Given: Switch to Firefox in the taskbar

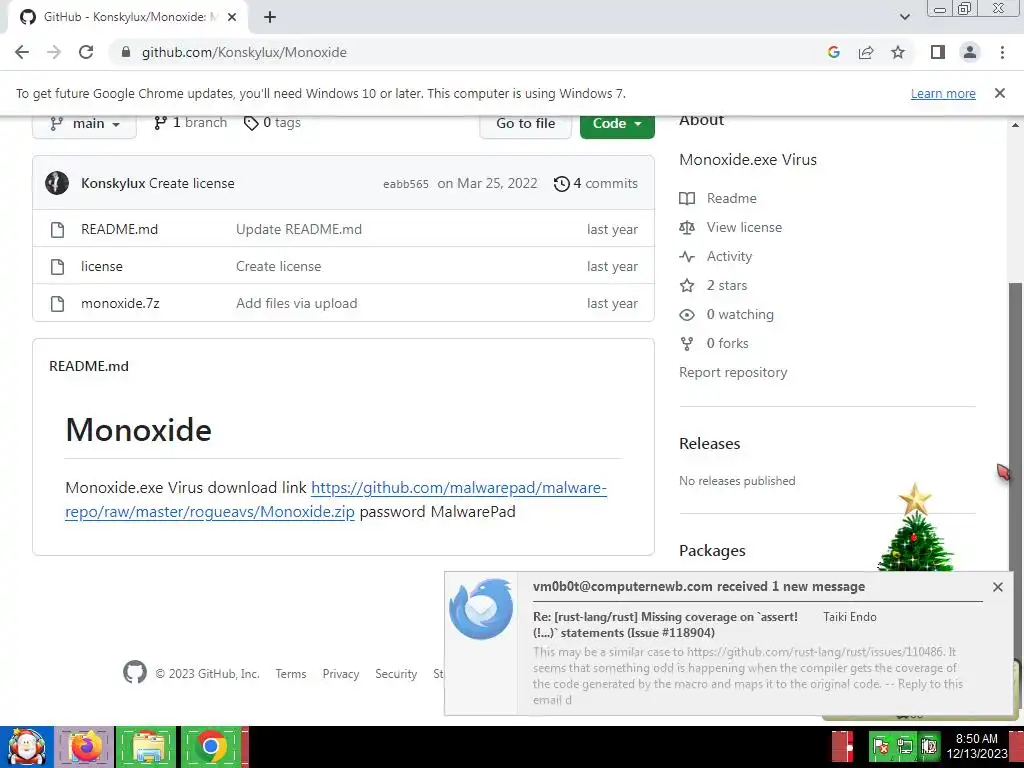Looking at the screenshot, I should [84, 747].
